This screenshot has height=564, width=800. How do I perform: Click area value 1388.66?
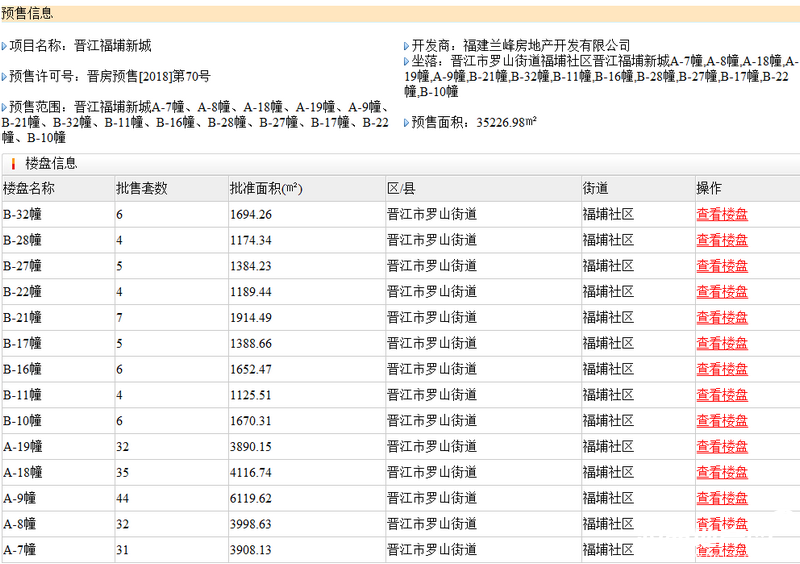(251, 344)
